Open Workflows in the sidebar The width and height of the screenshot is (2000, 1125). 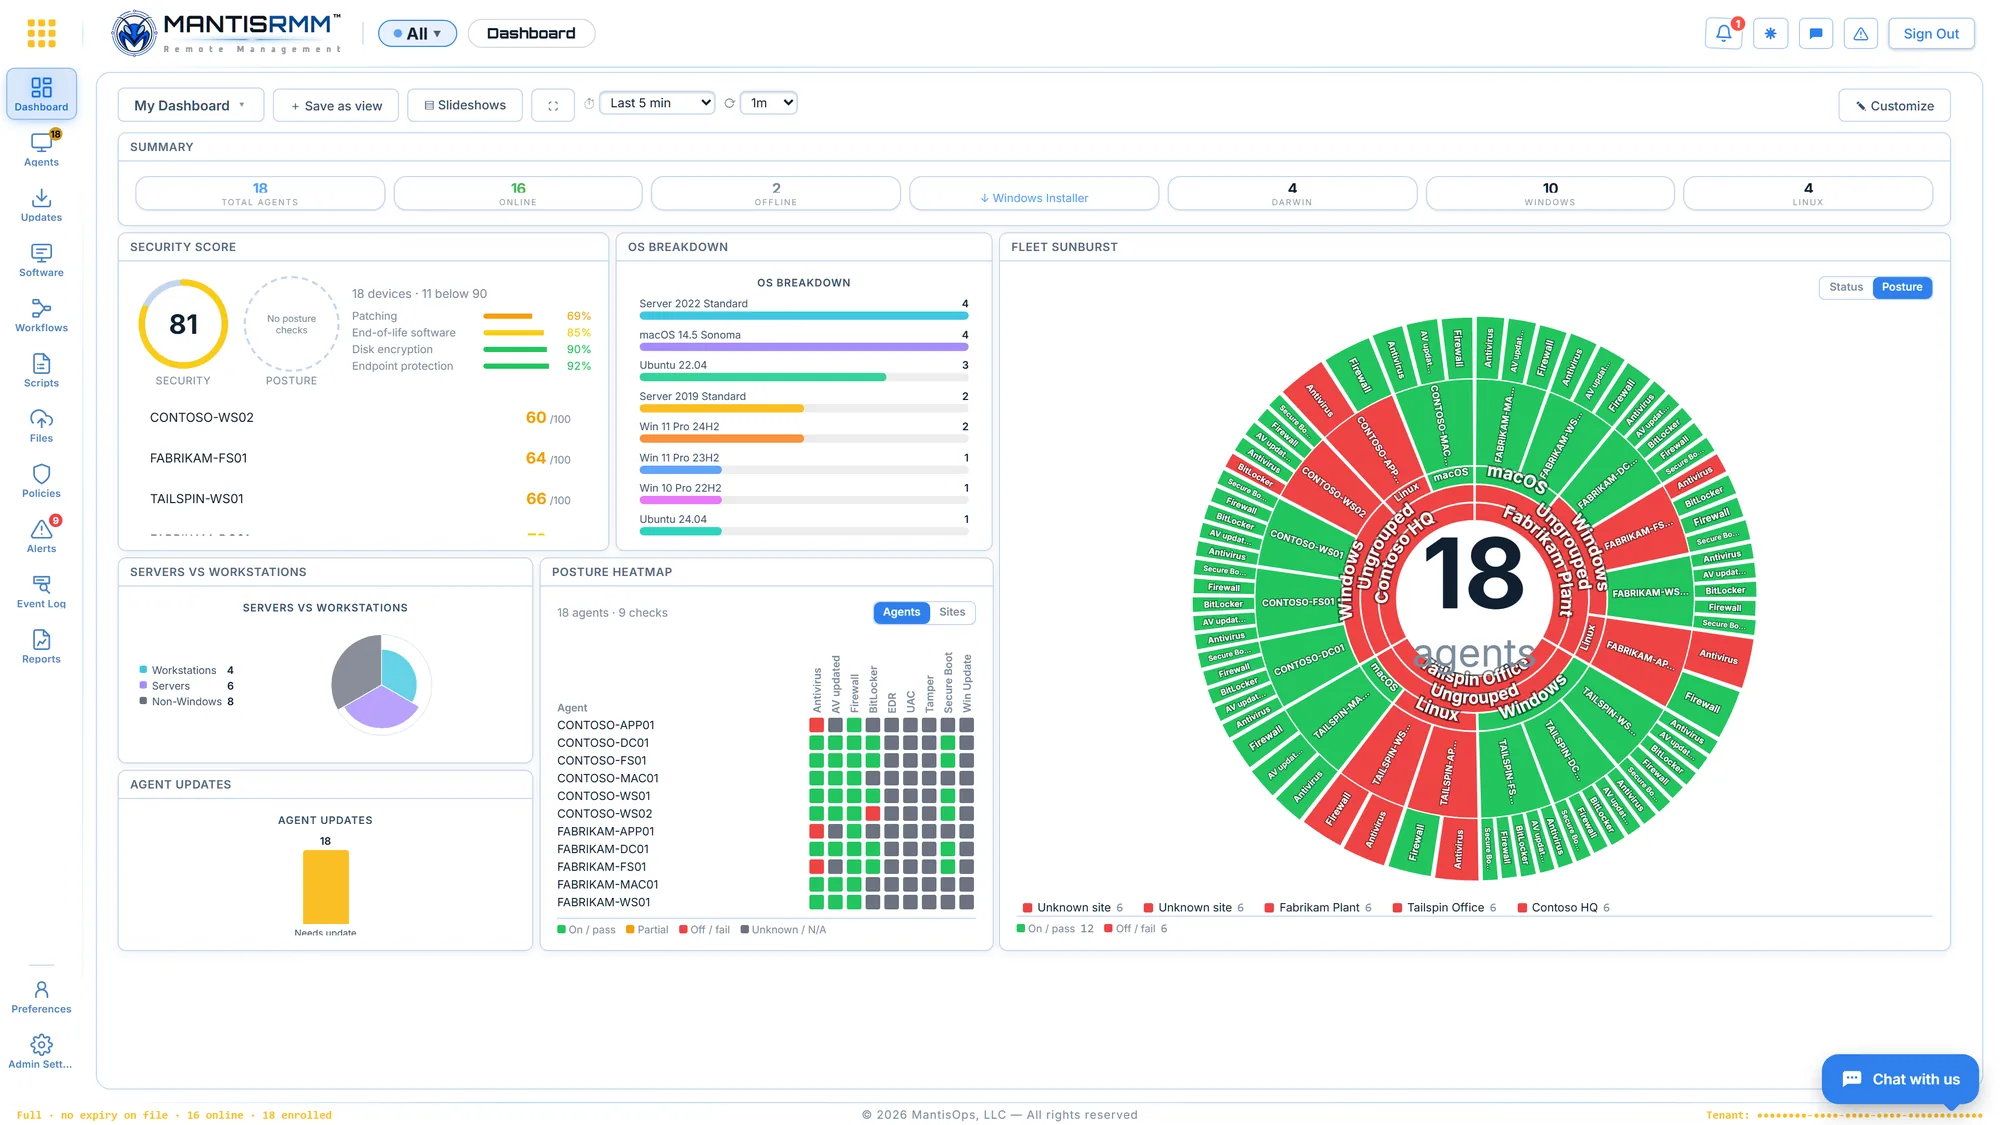[41, 314]
